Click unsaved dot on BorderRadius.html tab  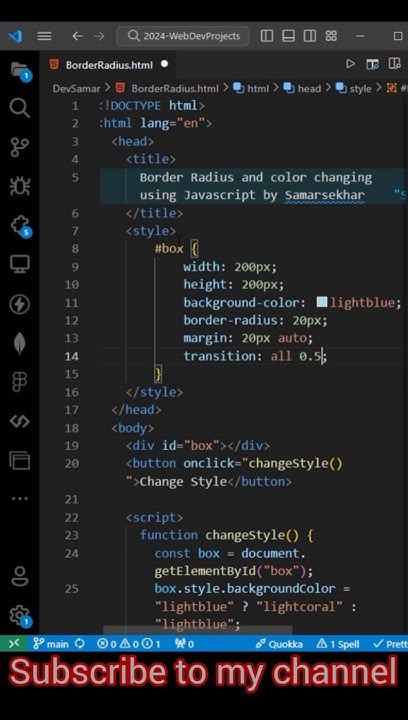tap(164, 64)
